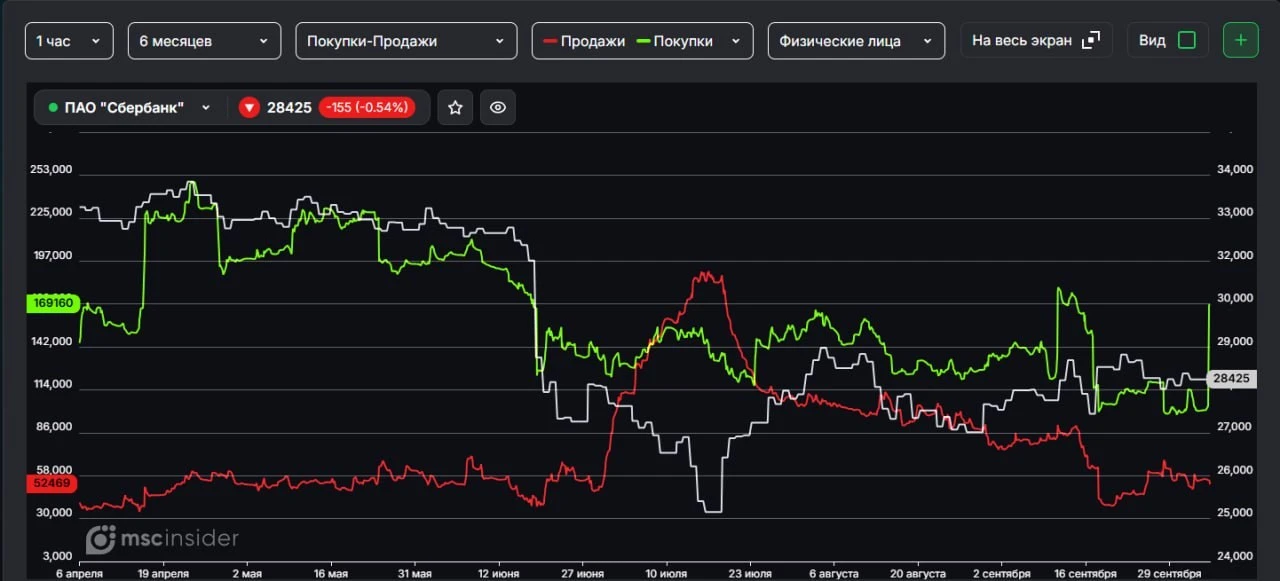Screen dimensions: 1280x581
Task: Click the "197,000" left axis label
Action: pos(52,256)
